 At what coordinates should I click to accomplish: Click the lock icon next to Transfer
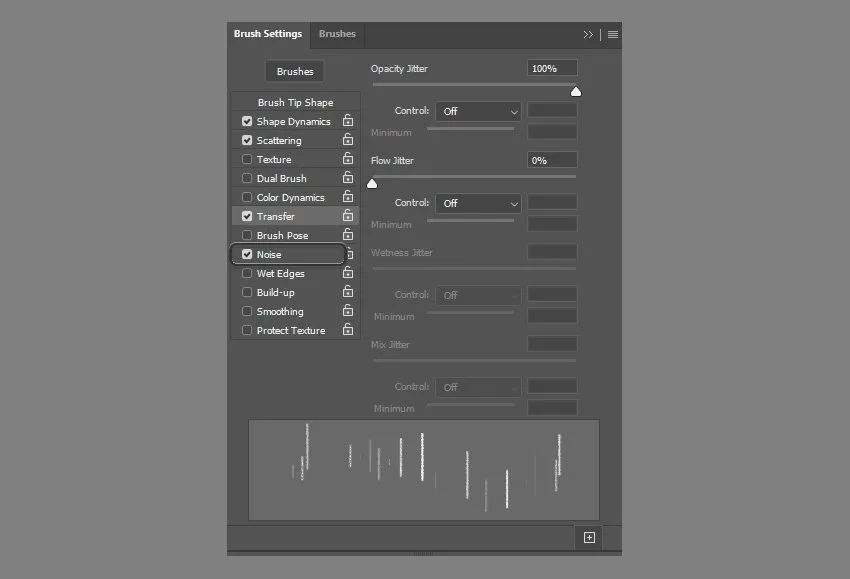pos(348,216)
